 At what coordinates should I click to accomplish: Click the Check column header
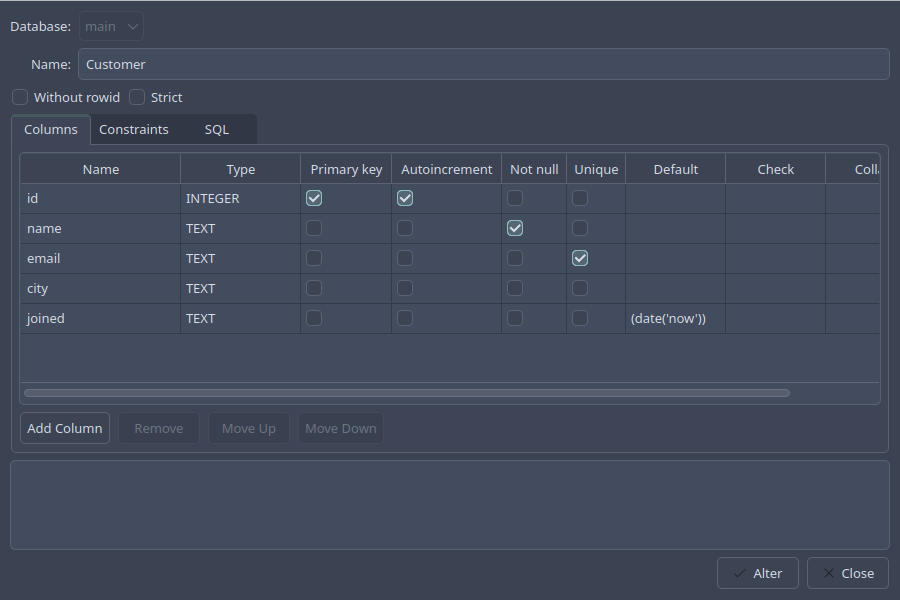point(775,169)
